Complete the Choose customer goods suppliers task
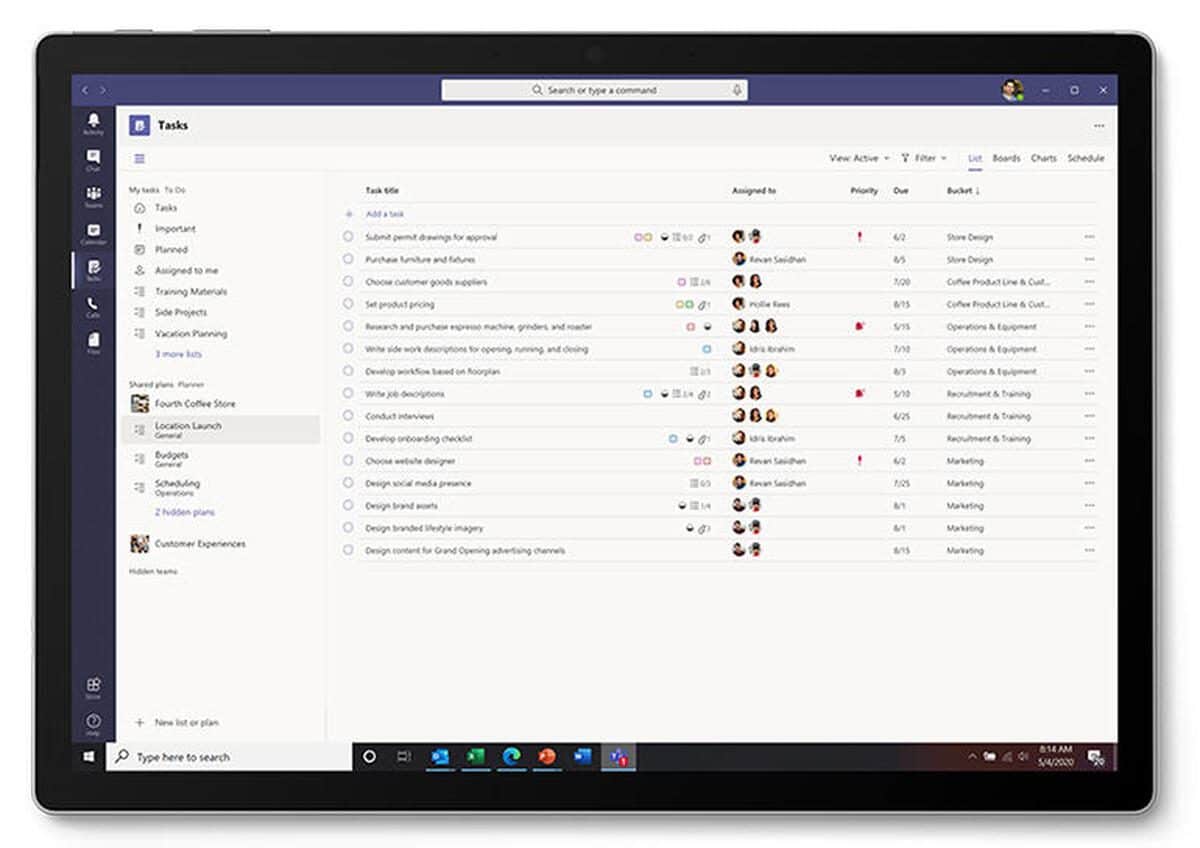1200x848 pixels. coord(348,282)
